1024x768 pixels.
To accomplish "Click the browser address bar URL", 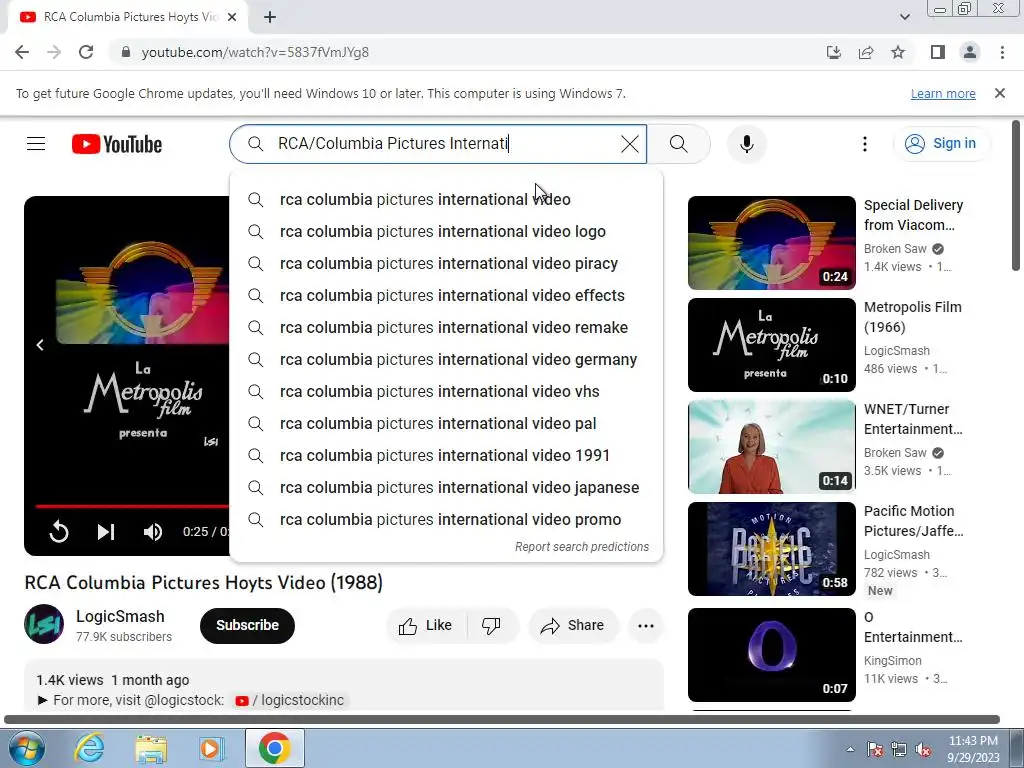I will tap(255, 52).
